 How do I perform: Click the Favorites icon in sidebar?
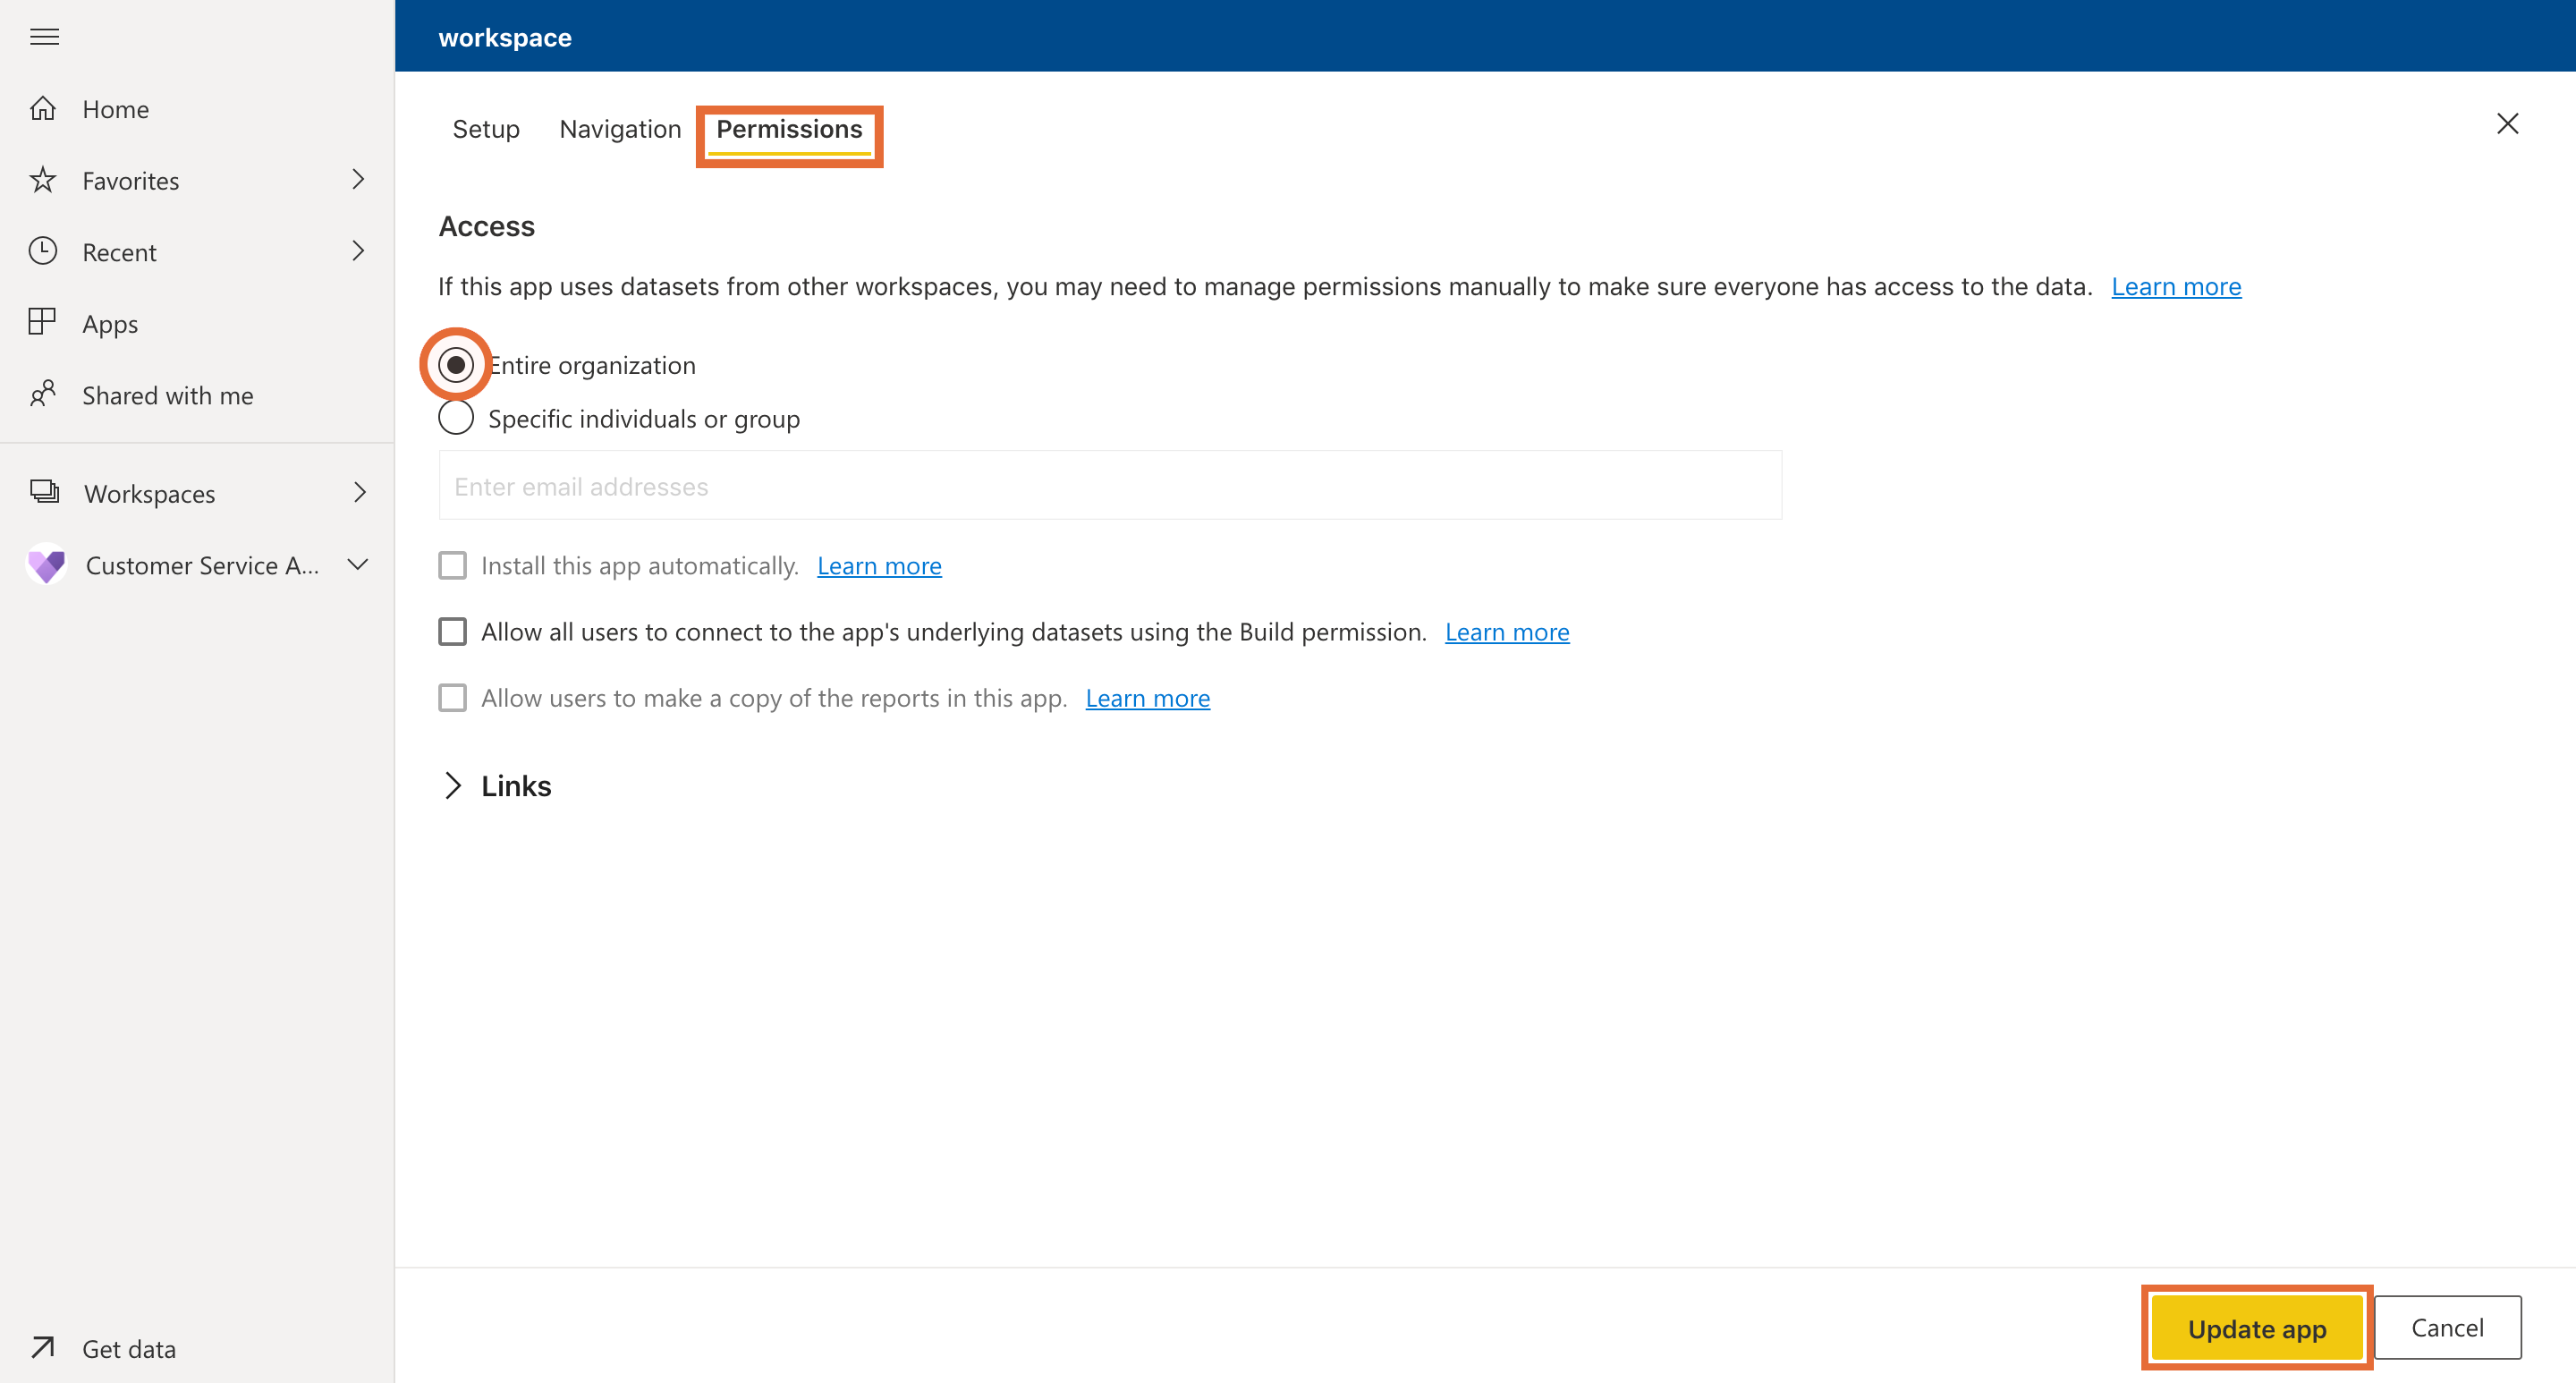(x=46, y=179)
